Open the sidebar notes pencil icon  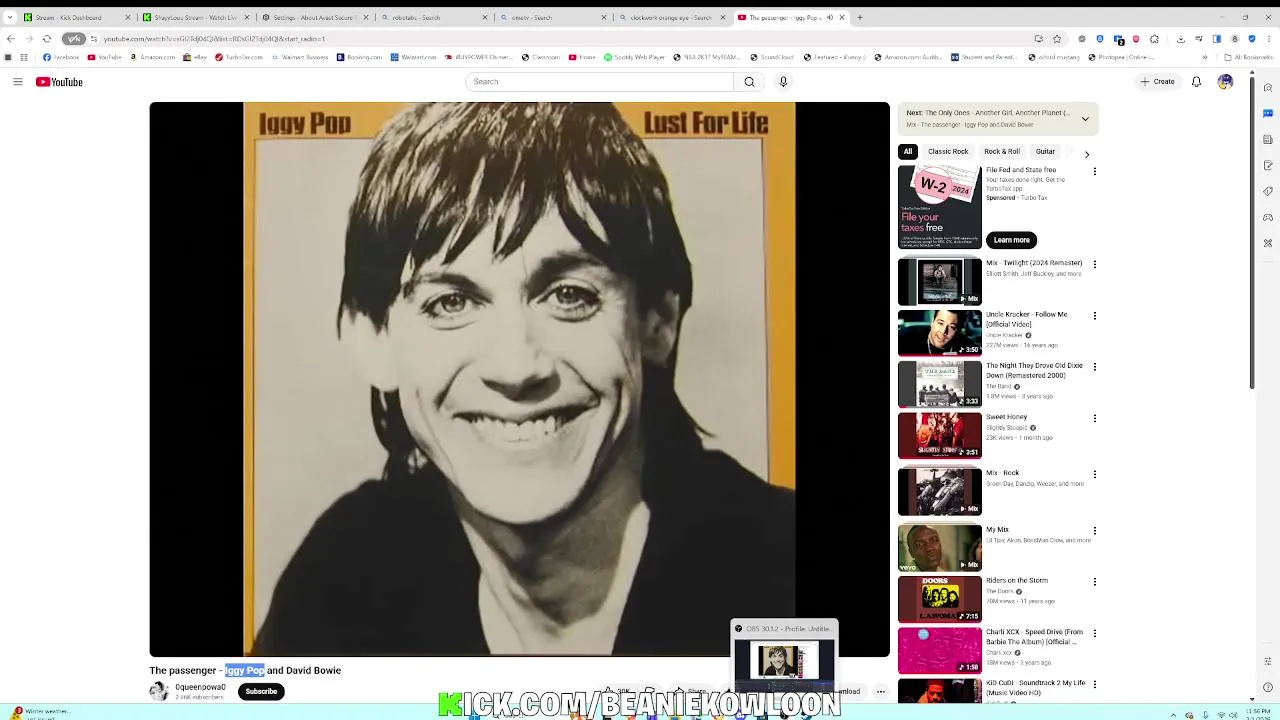coord(1268,165)
